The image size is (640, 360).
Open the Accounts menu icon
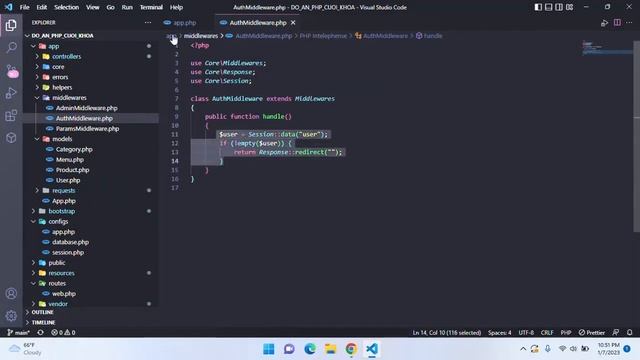[x=11, y=293]
